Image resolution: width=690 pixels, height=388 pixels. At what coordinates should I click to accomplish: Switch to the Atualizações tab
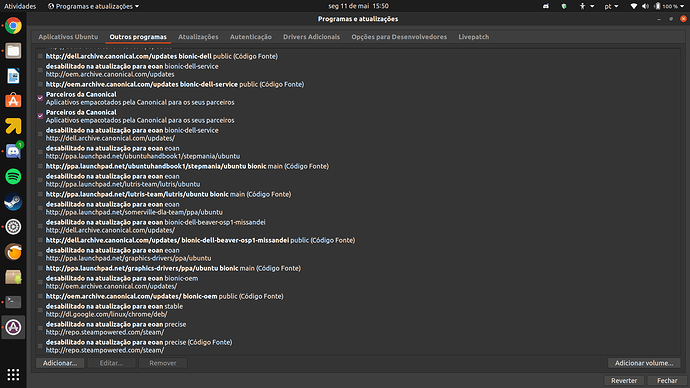tap(198, 37)
